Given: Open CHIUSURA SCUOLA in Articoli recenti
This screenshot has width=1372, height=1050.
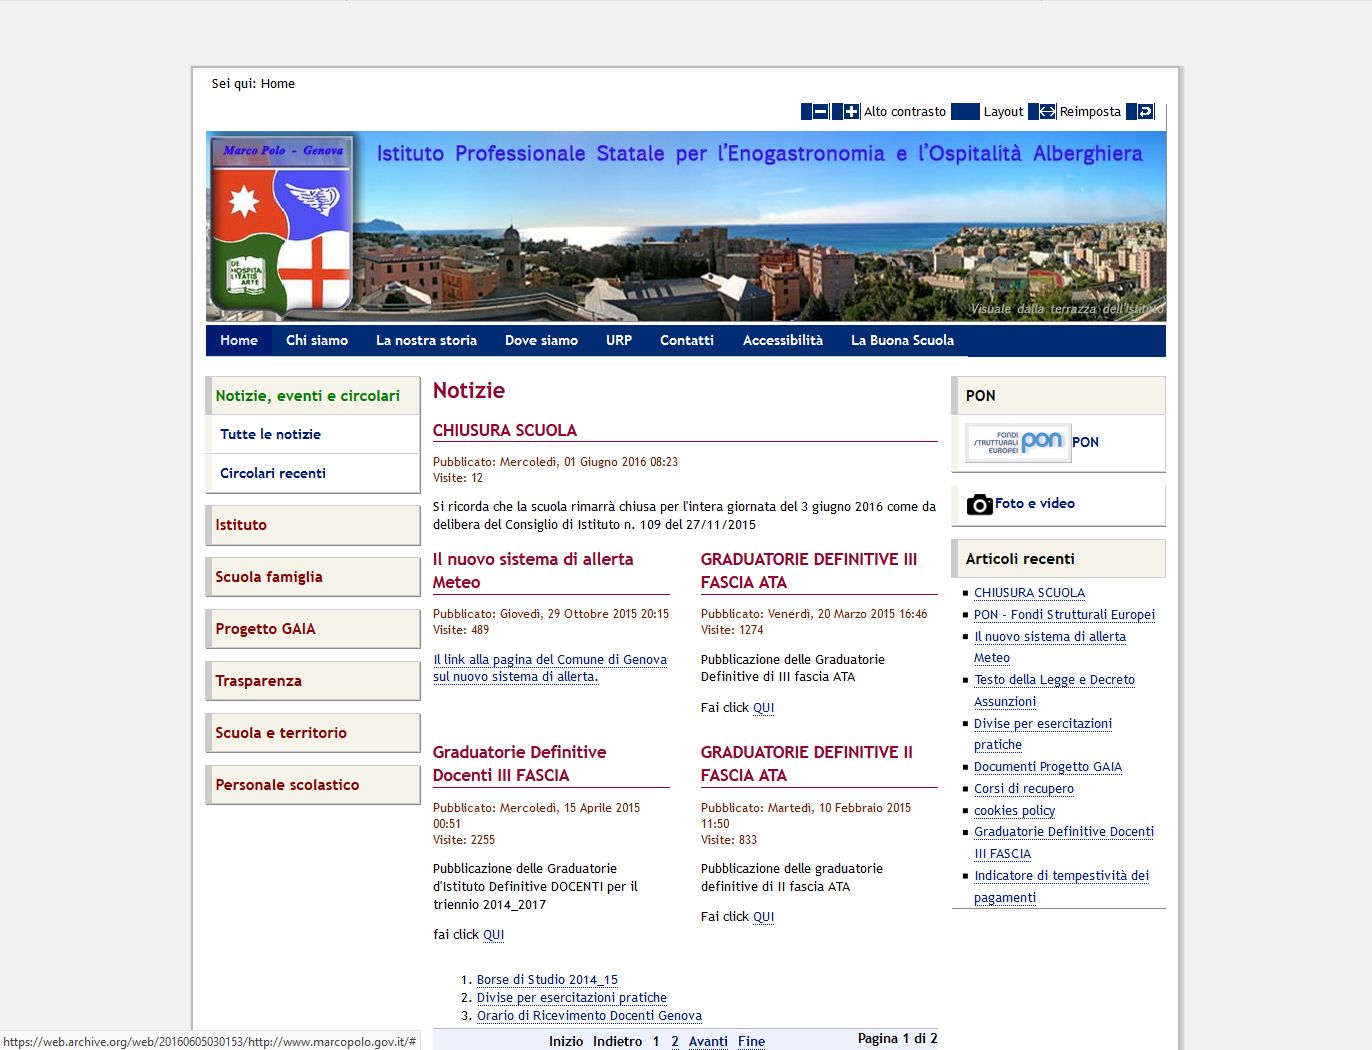Looking at the screenshot, I should pyautogui.click(x=1029, y=592).
